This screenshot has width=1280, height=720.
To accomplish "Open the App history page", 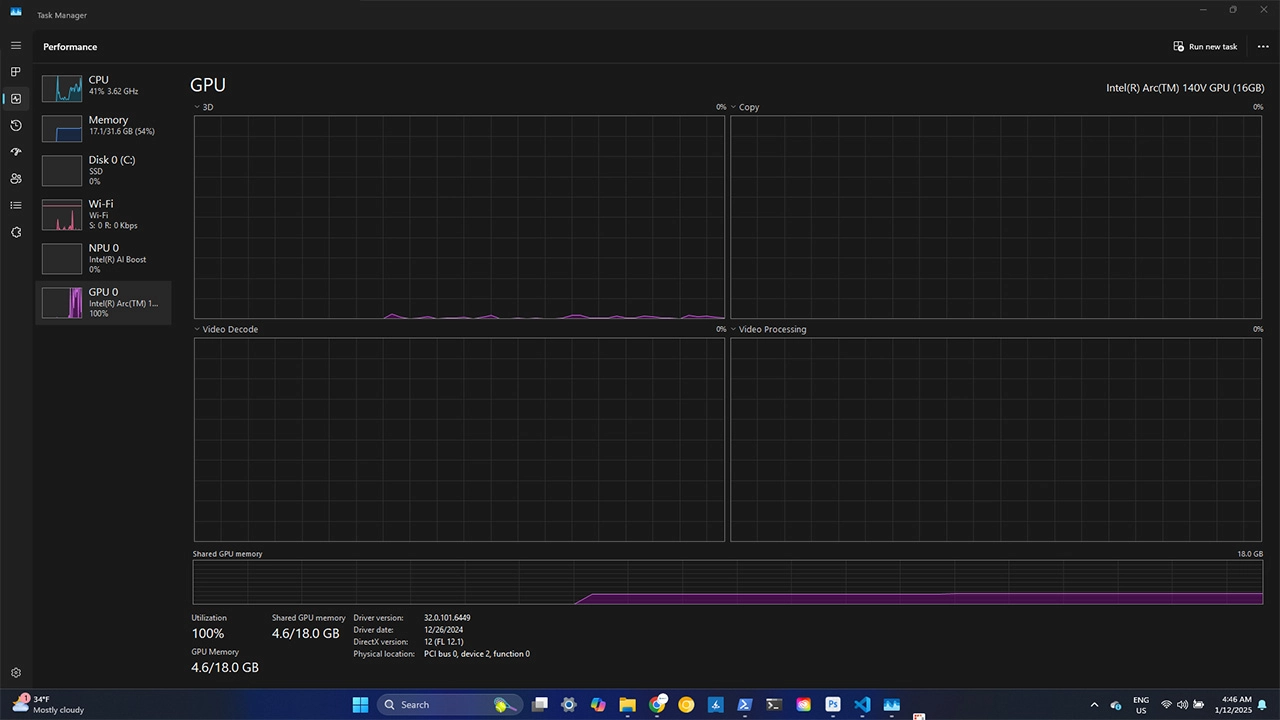I will tap(15, 125).
